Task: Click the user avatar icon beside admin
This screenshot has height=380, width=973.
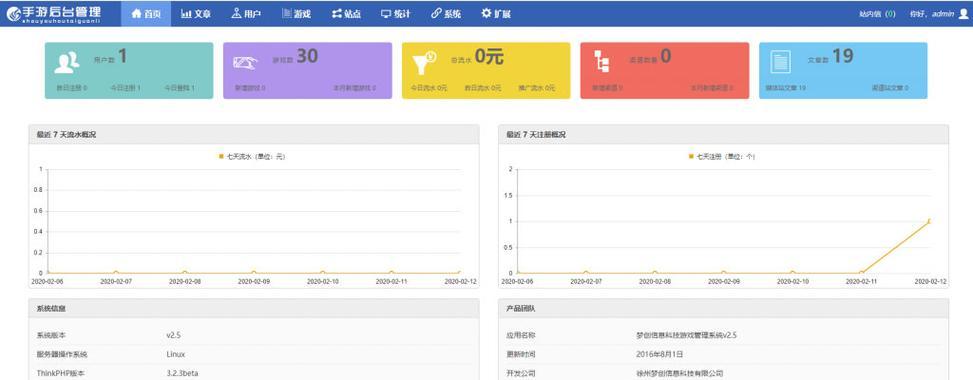Action: (x=963, y=14)
